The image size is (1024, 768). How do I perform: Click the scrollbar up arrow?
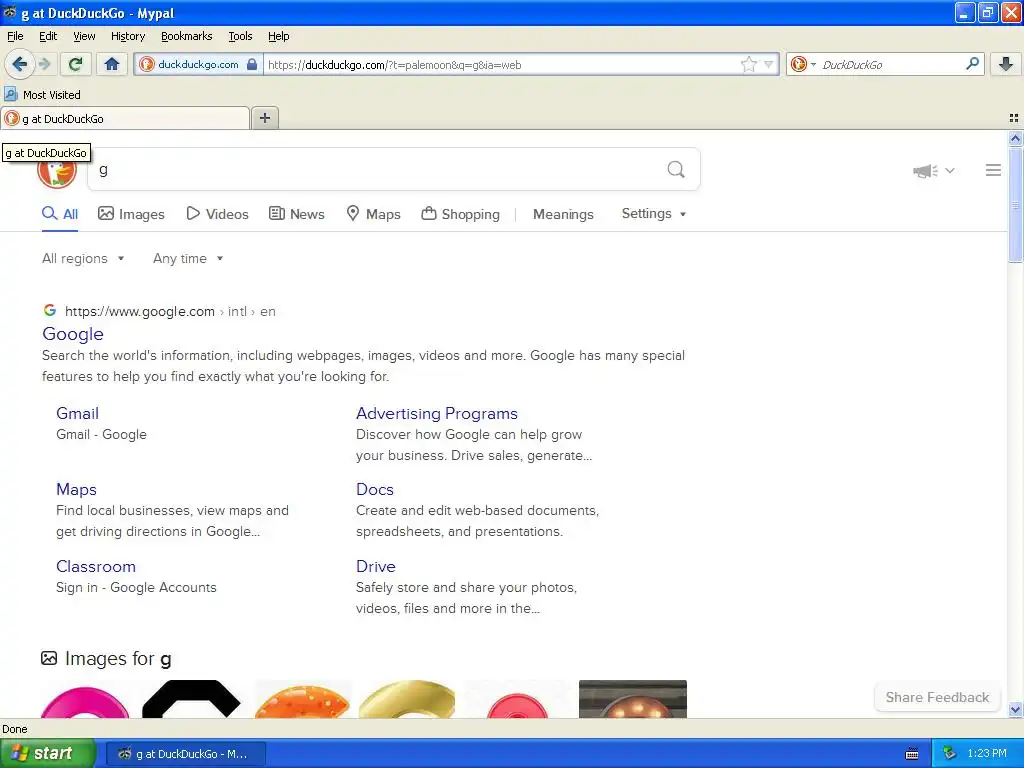(x=1015, y=138)
